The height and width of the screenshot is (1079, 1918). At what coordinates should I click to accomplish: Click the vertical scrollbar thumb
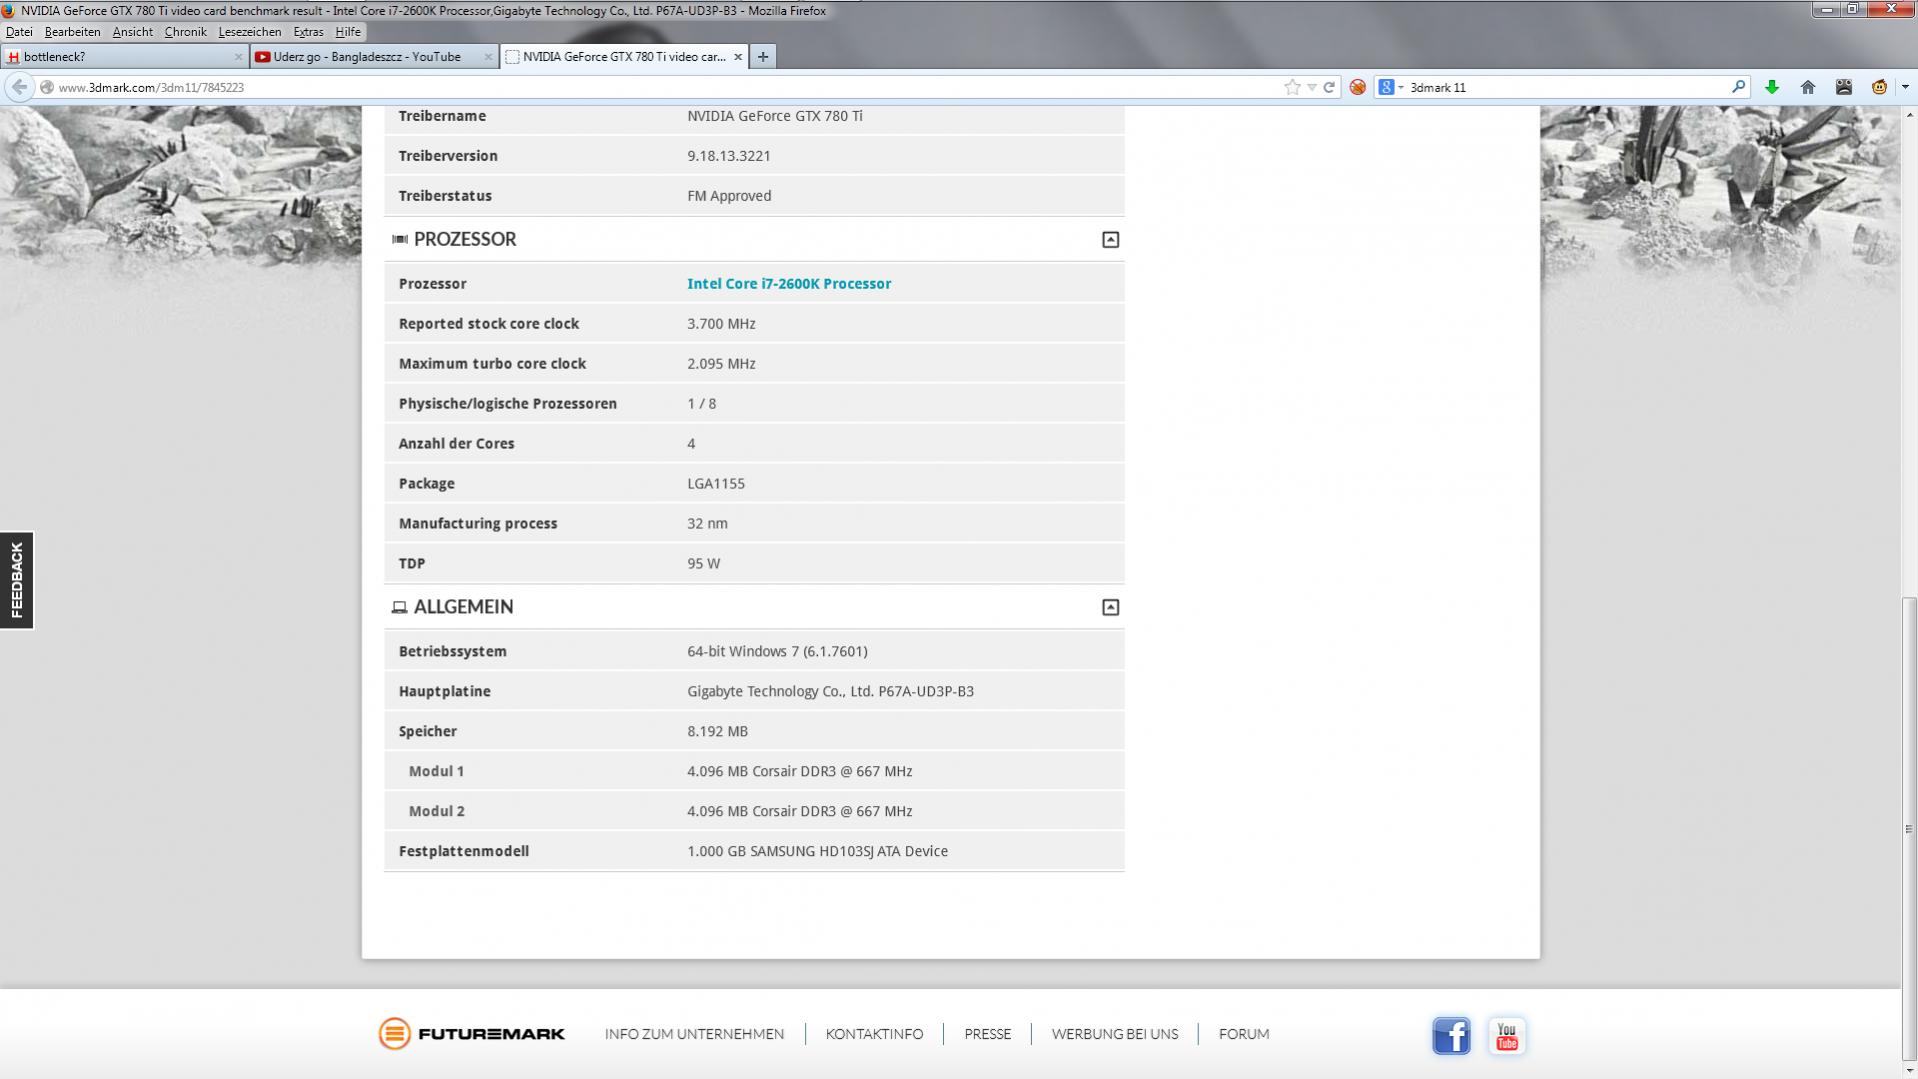click(x=1909, y=830)
